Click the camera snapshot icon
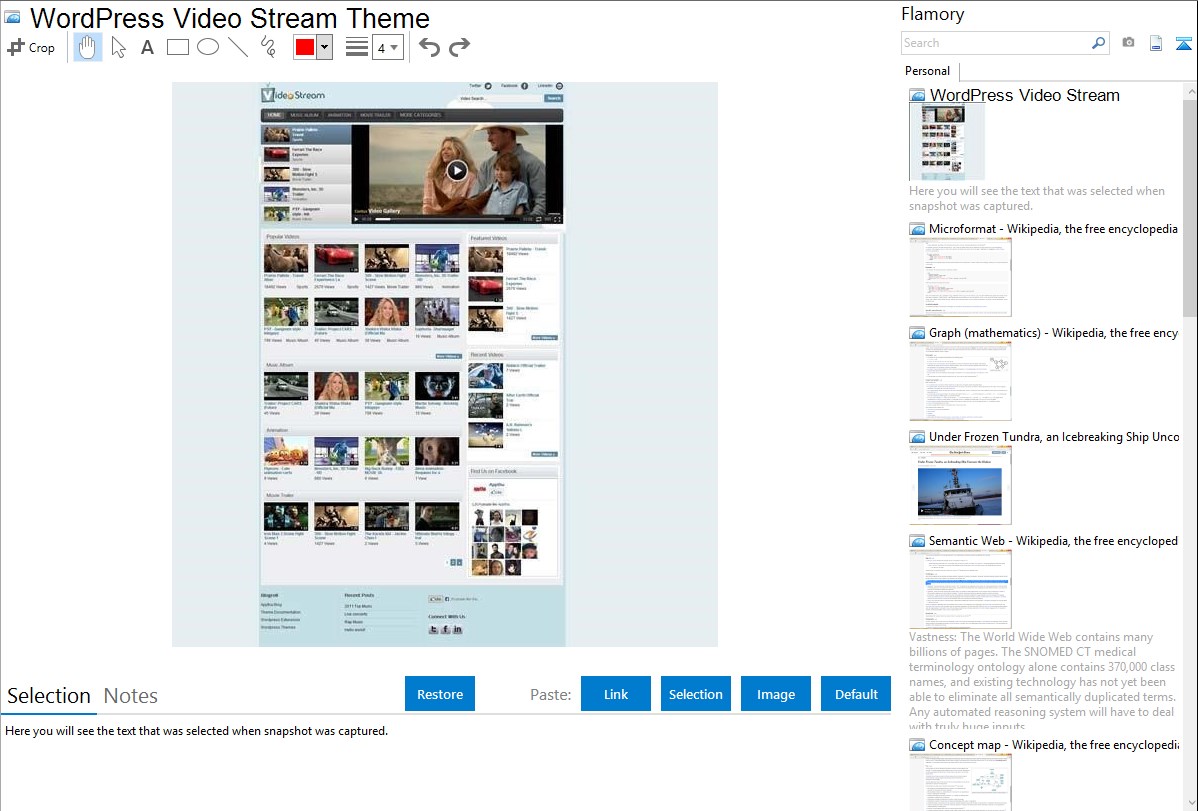The height and width of the screenshot is (811, 1198). (1128, 43)
